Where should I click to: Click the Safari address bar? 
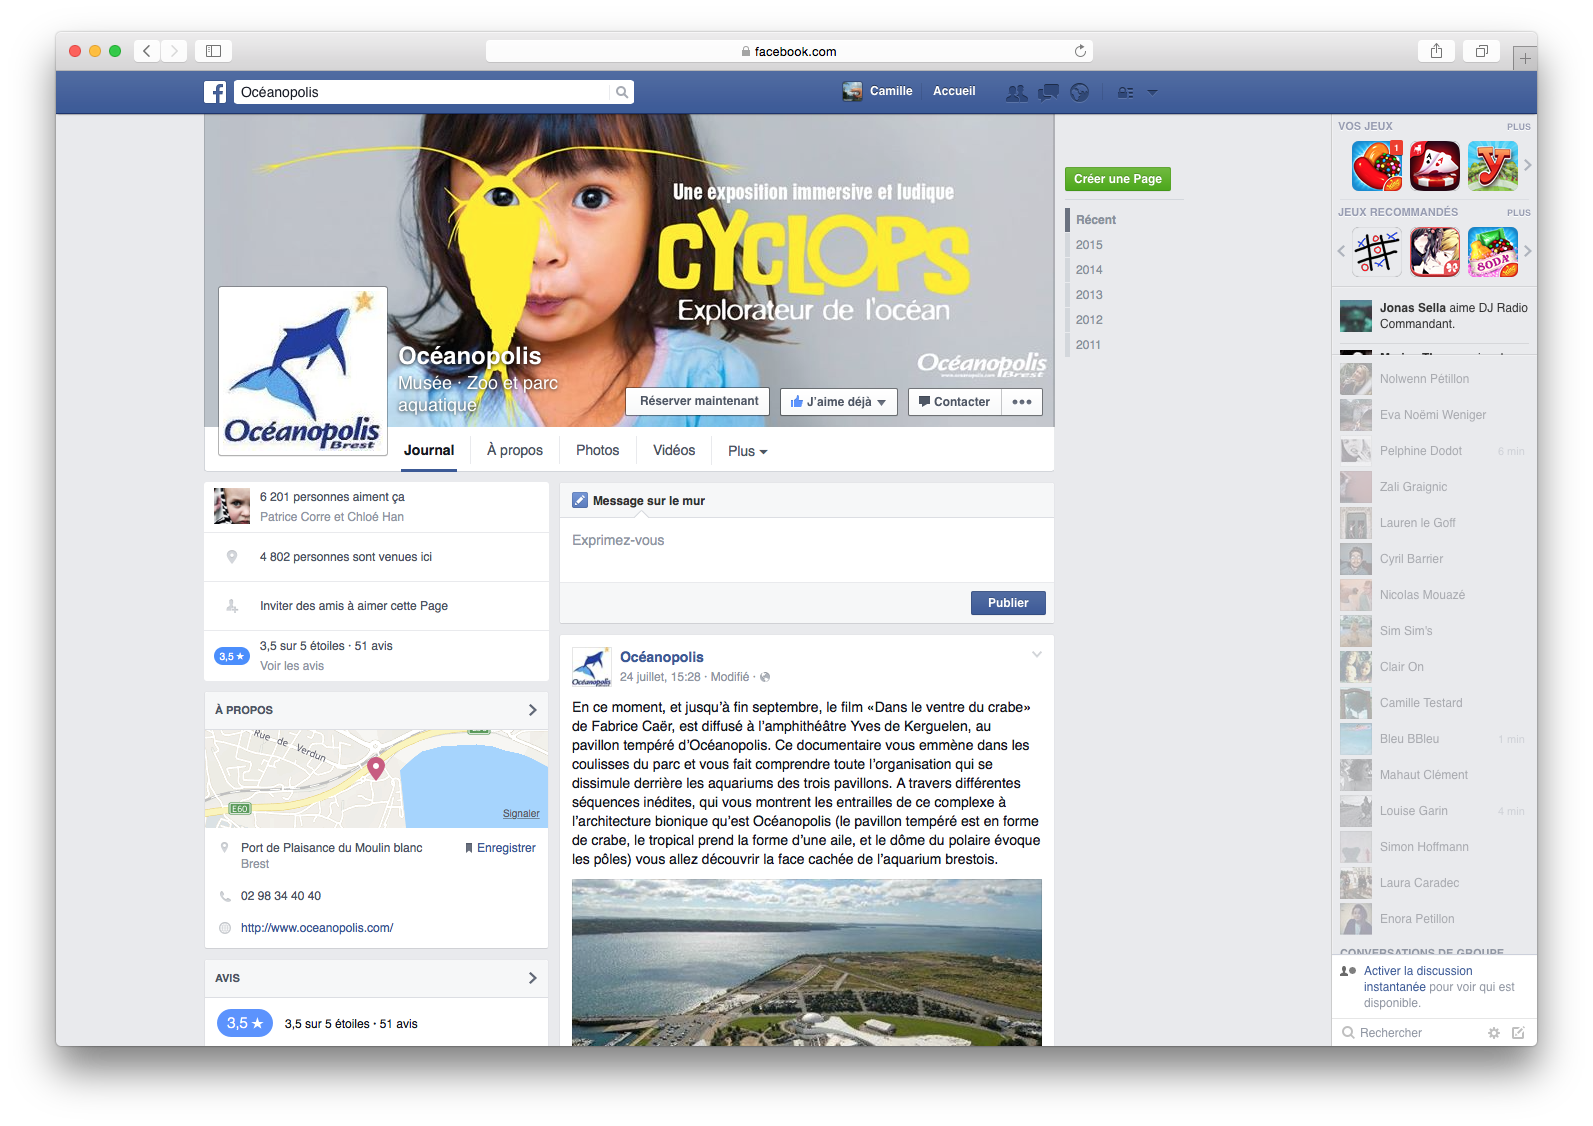pyautogui.click(x=789, y=51)
